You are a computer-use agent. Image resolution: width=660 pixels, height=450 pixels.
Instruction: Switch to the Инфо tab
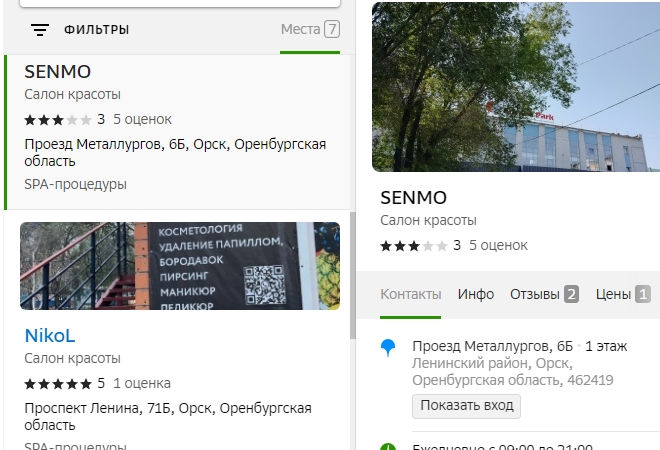476,294
